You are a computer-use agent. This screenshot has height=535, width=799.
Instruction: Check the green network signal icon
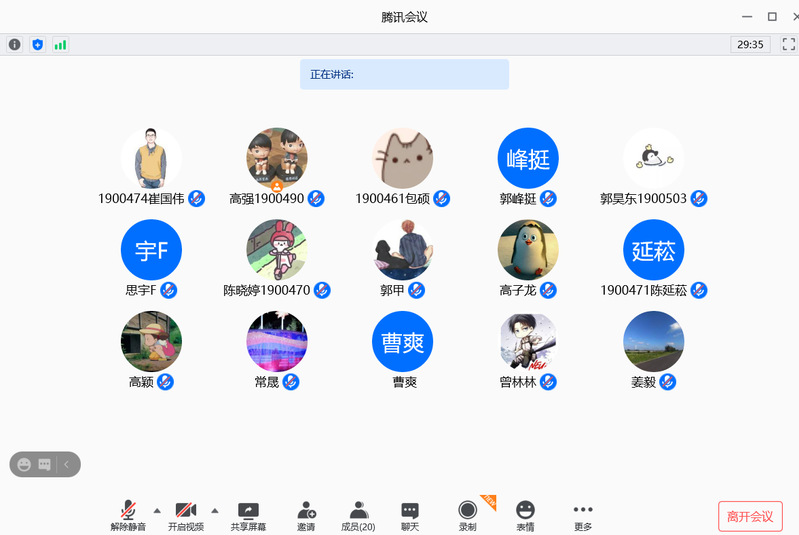pyautogui.click(x=61, y=44)
